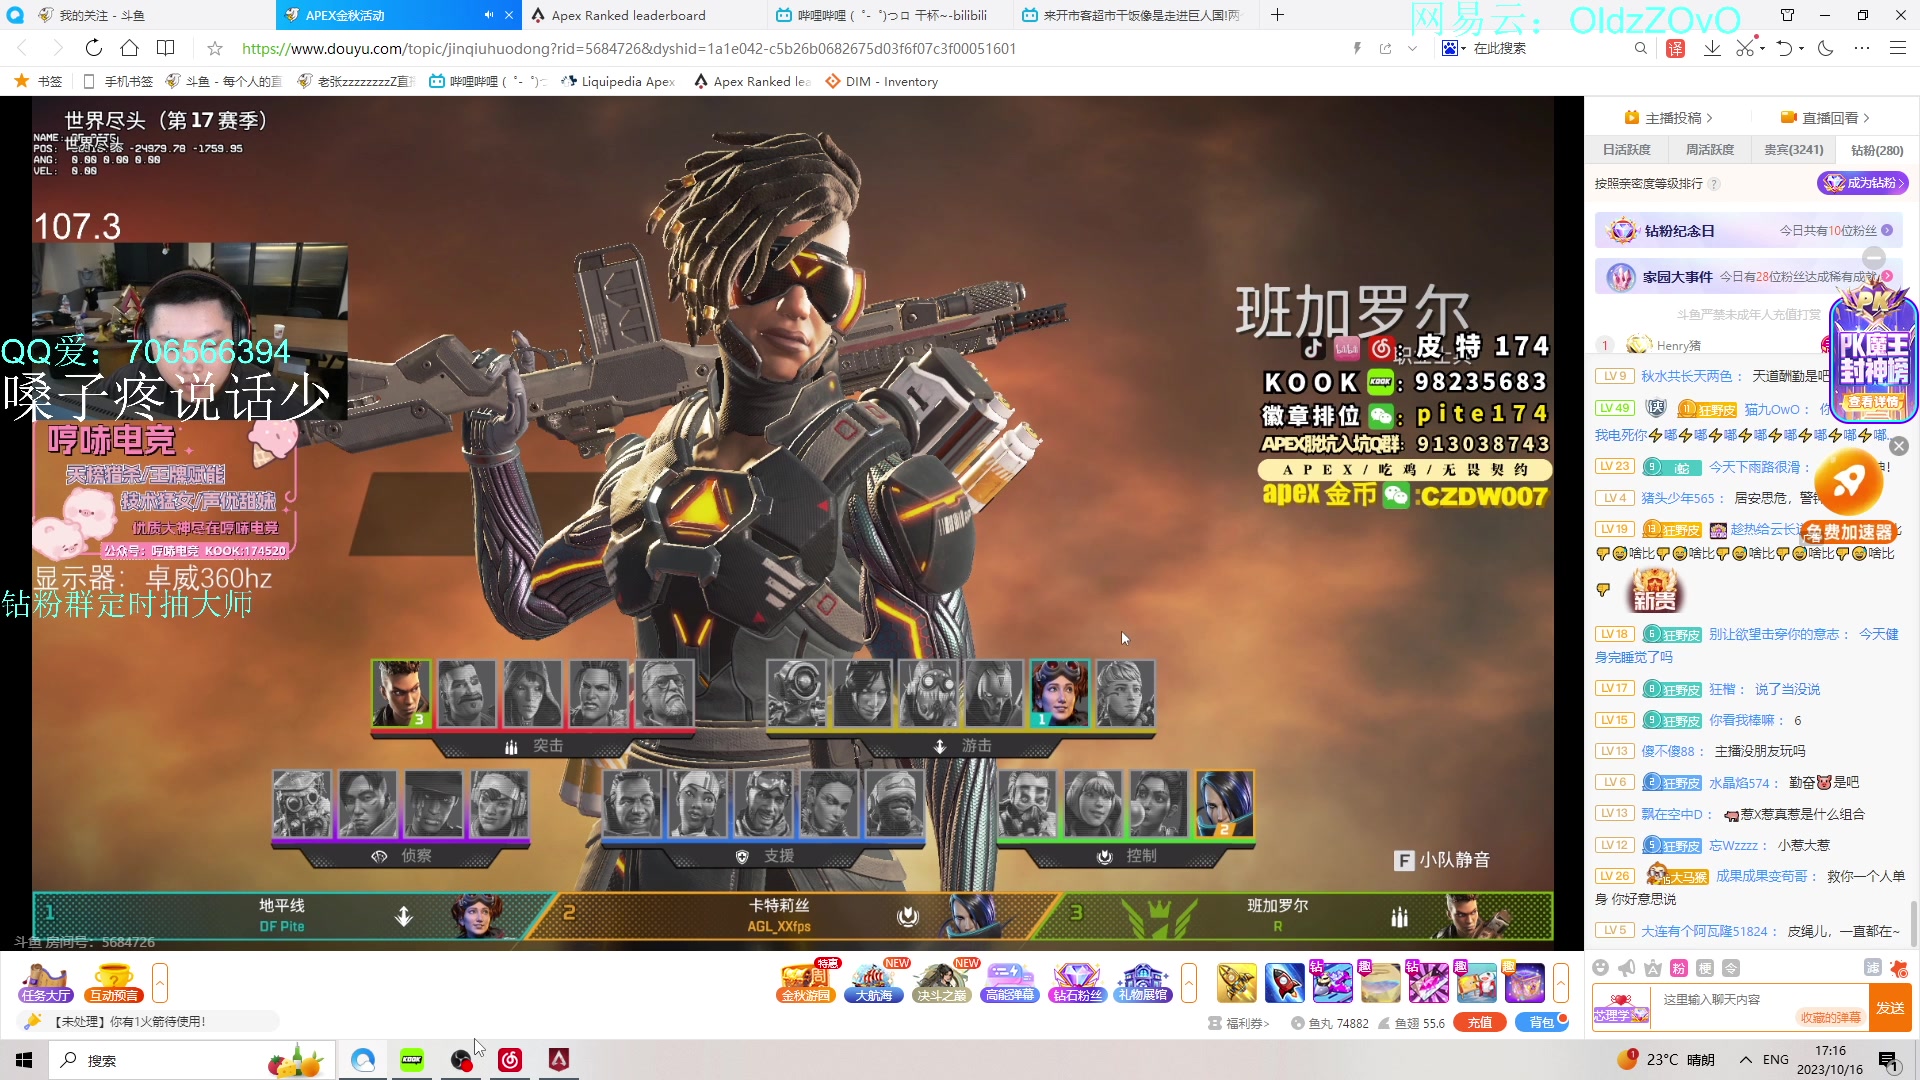Toggle the 粉 fan badge chat option
The height and width of the screenshot is (1080, 1920).
click(1679, 968)
